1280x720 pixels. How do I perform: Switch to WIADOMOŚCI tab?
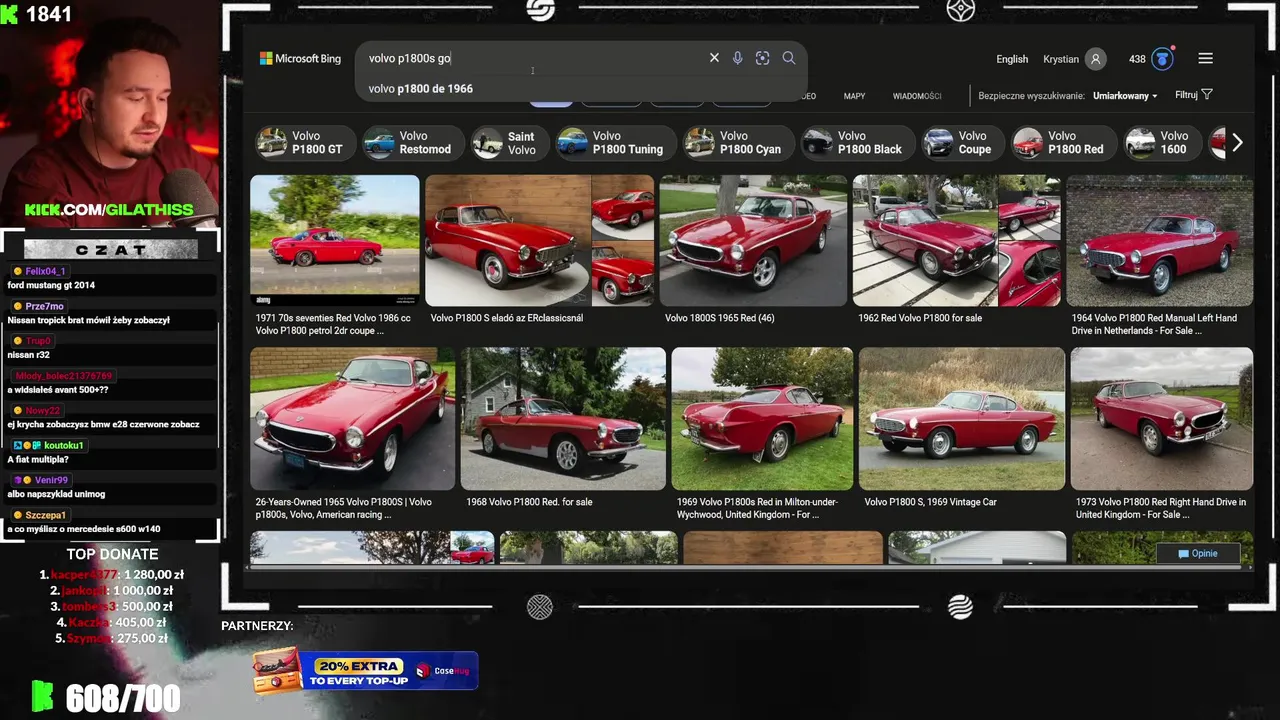[x=917, y=96]
